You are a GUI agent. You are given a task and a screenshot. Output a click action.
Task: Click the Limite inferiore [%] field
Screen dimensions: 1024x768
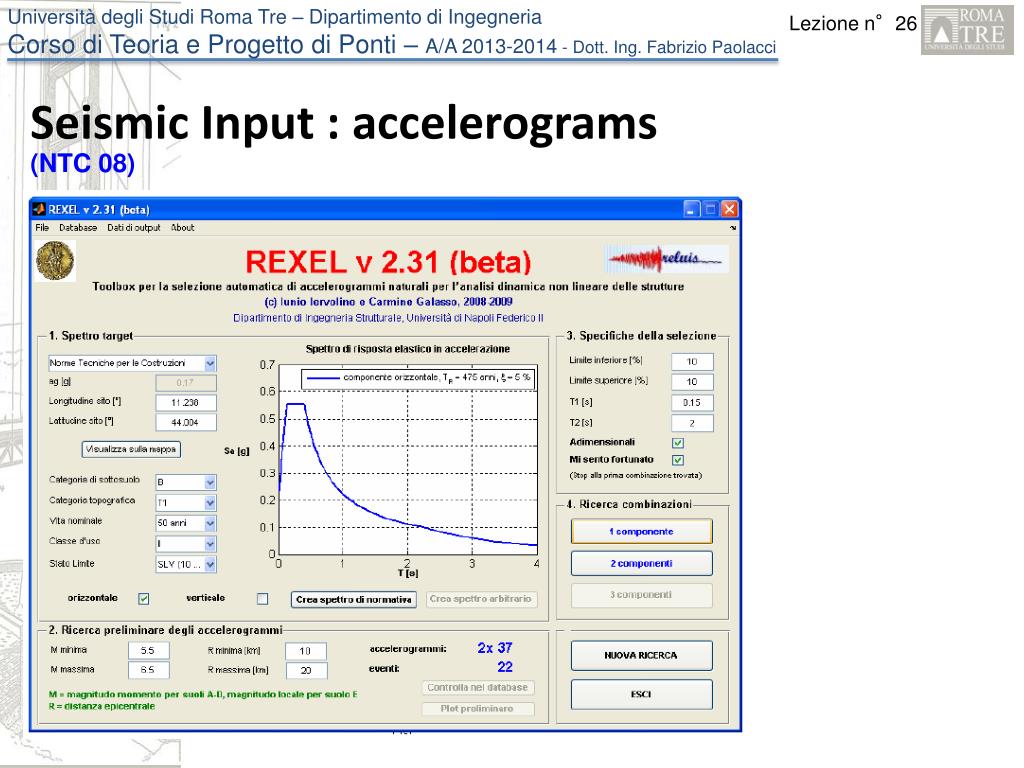(x=692, y=362)
